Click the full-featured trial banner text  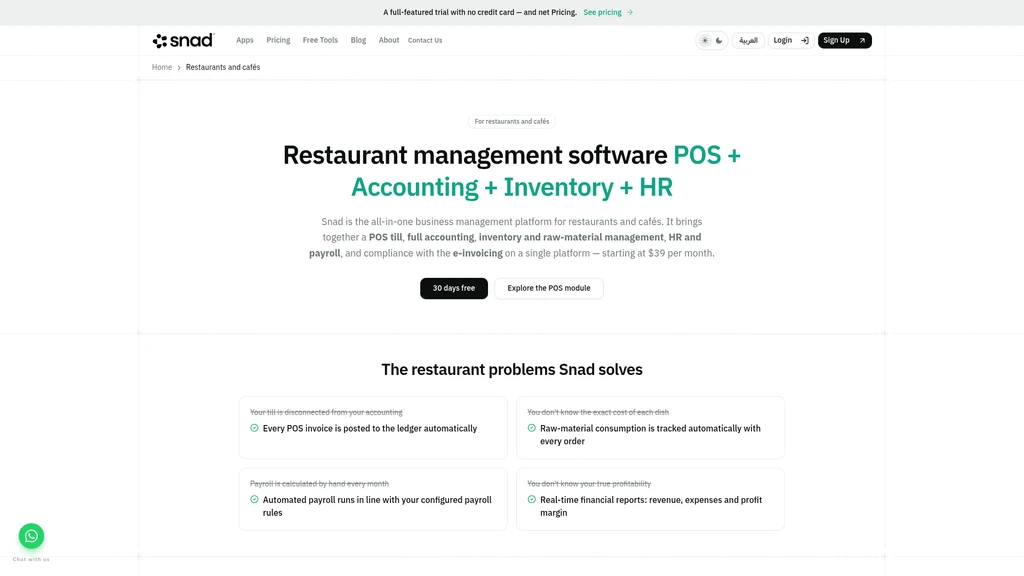point(480,12)
